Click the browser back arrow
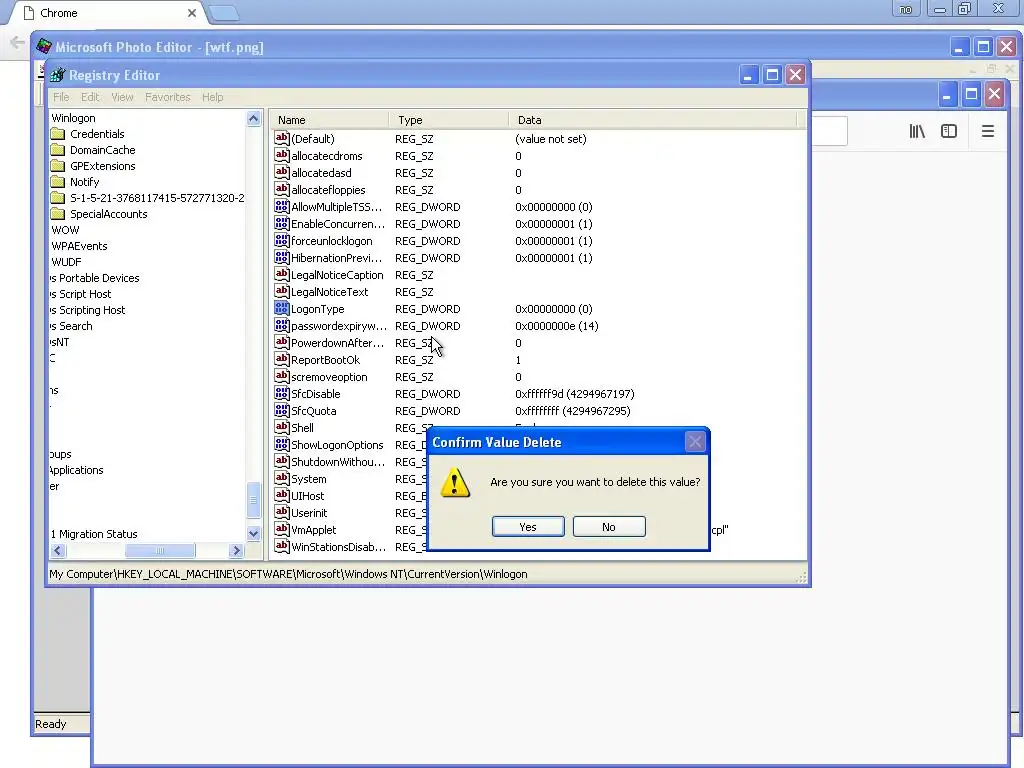Image resolution: width=1024 pixels, height=768 pixels. (x=17, y=43)
